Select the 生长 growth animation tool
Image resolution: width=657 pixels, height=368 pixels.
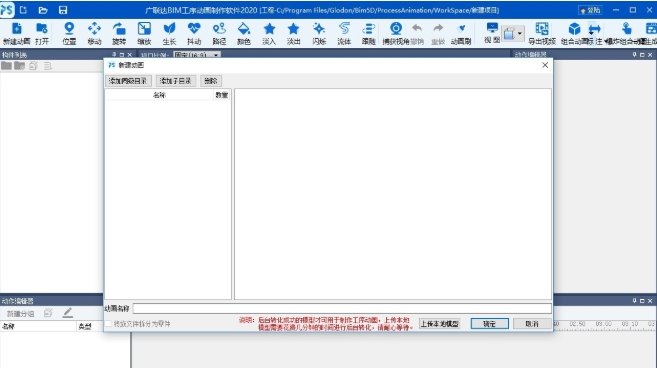pos(169,34)
